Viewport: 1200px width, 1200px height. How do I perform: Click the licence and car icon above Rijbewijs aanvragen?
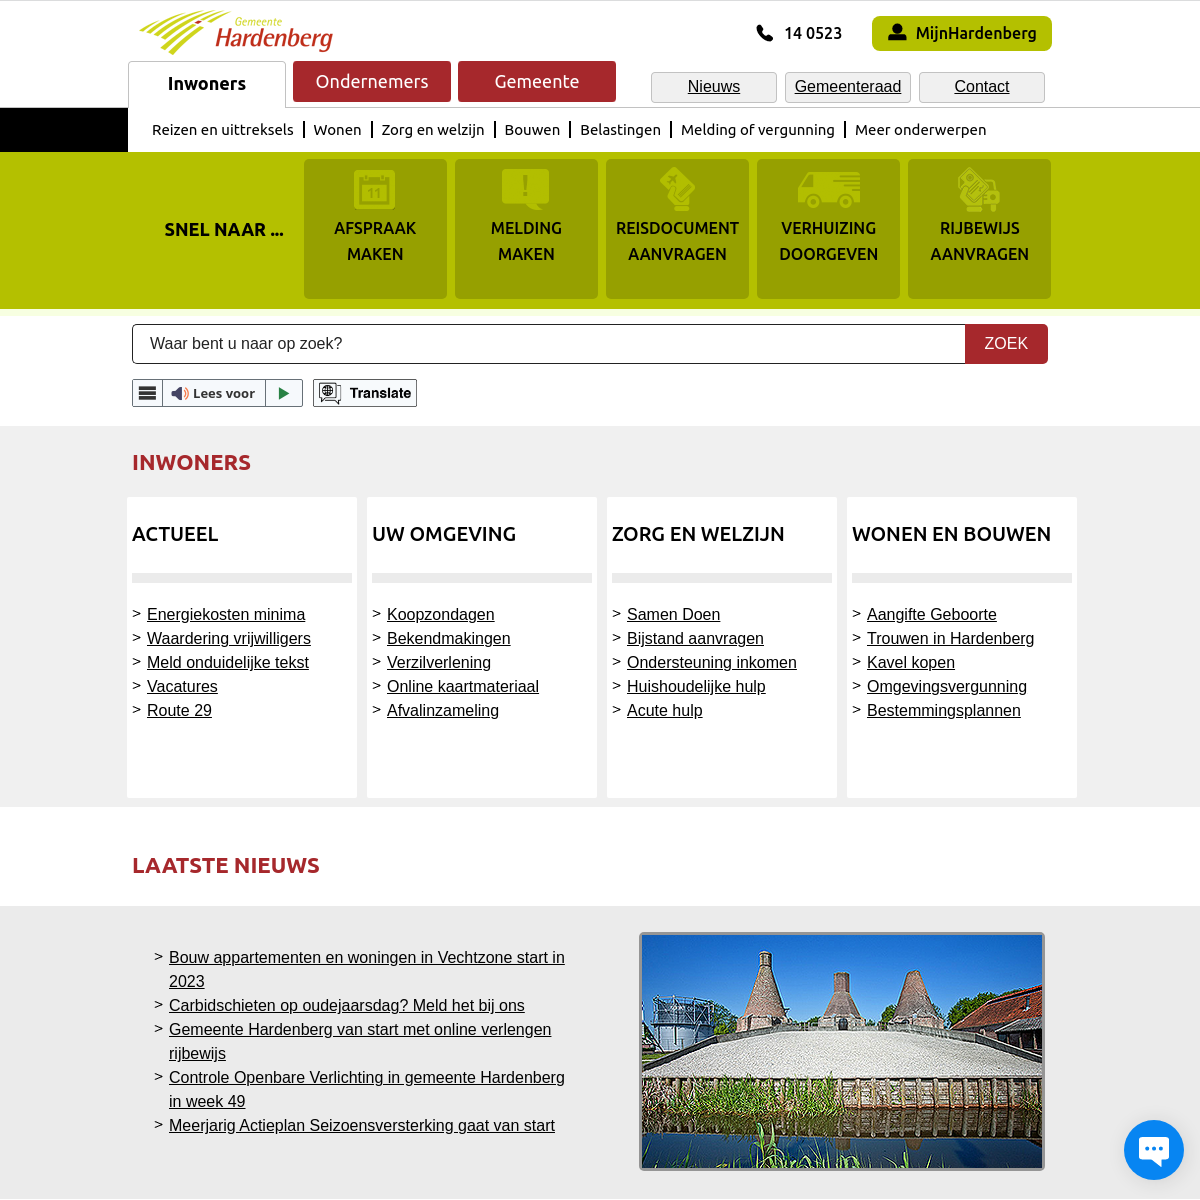coord(979,189)
